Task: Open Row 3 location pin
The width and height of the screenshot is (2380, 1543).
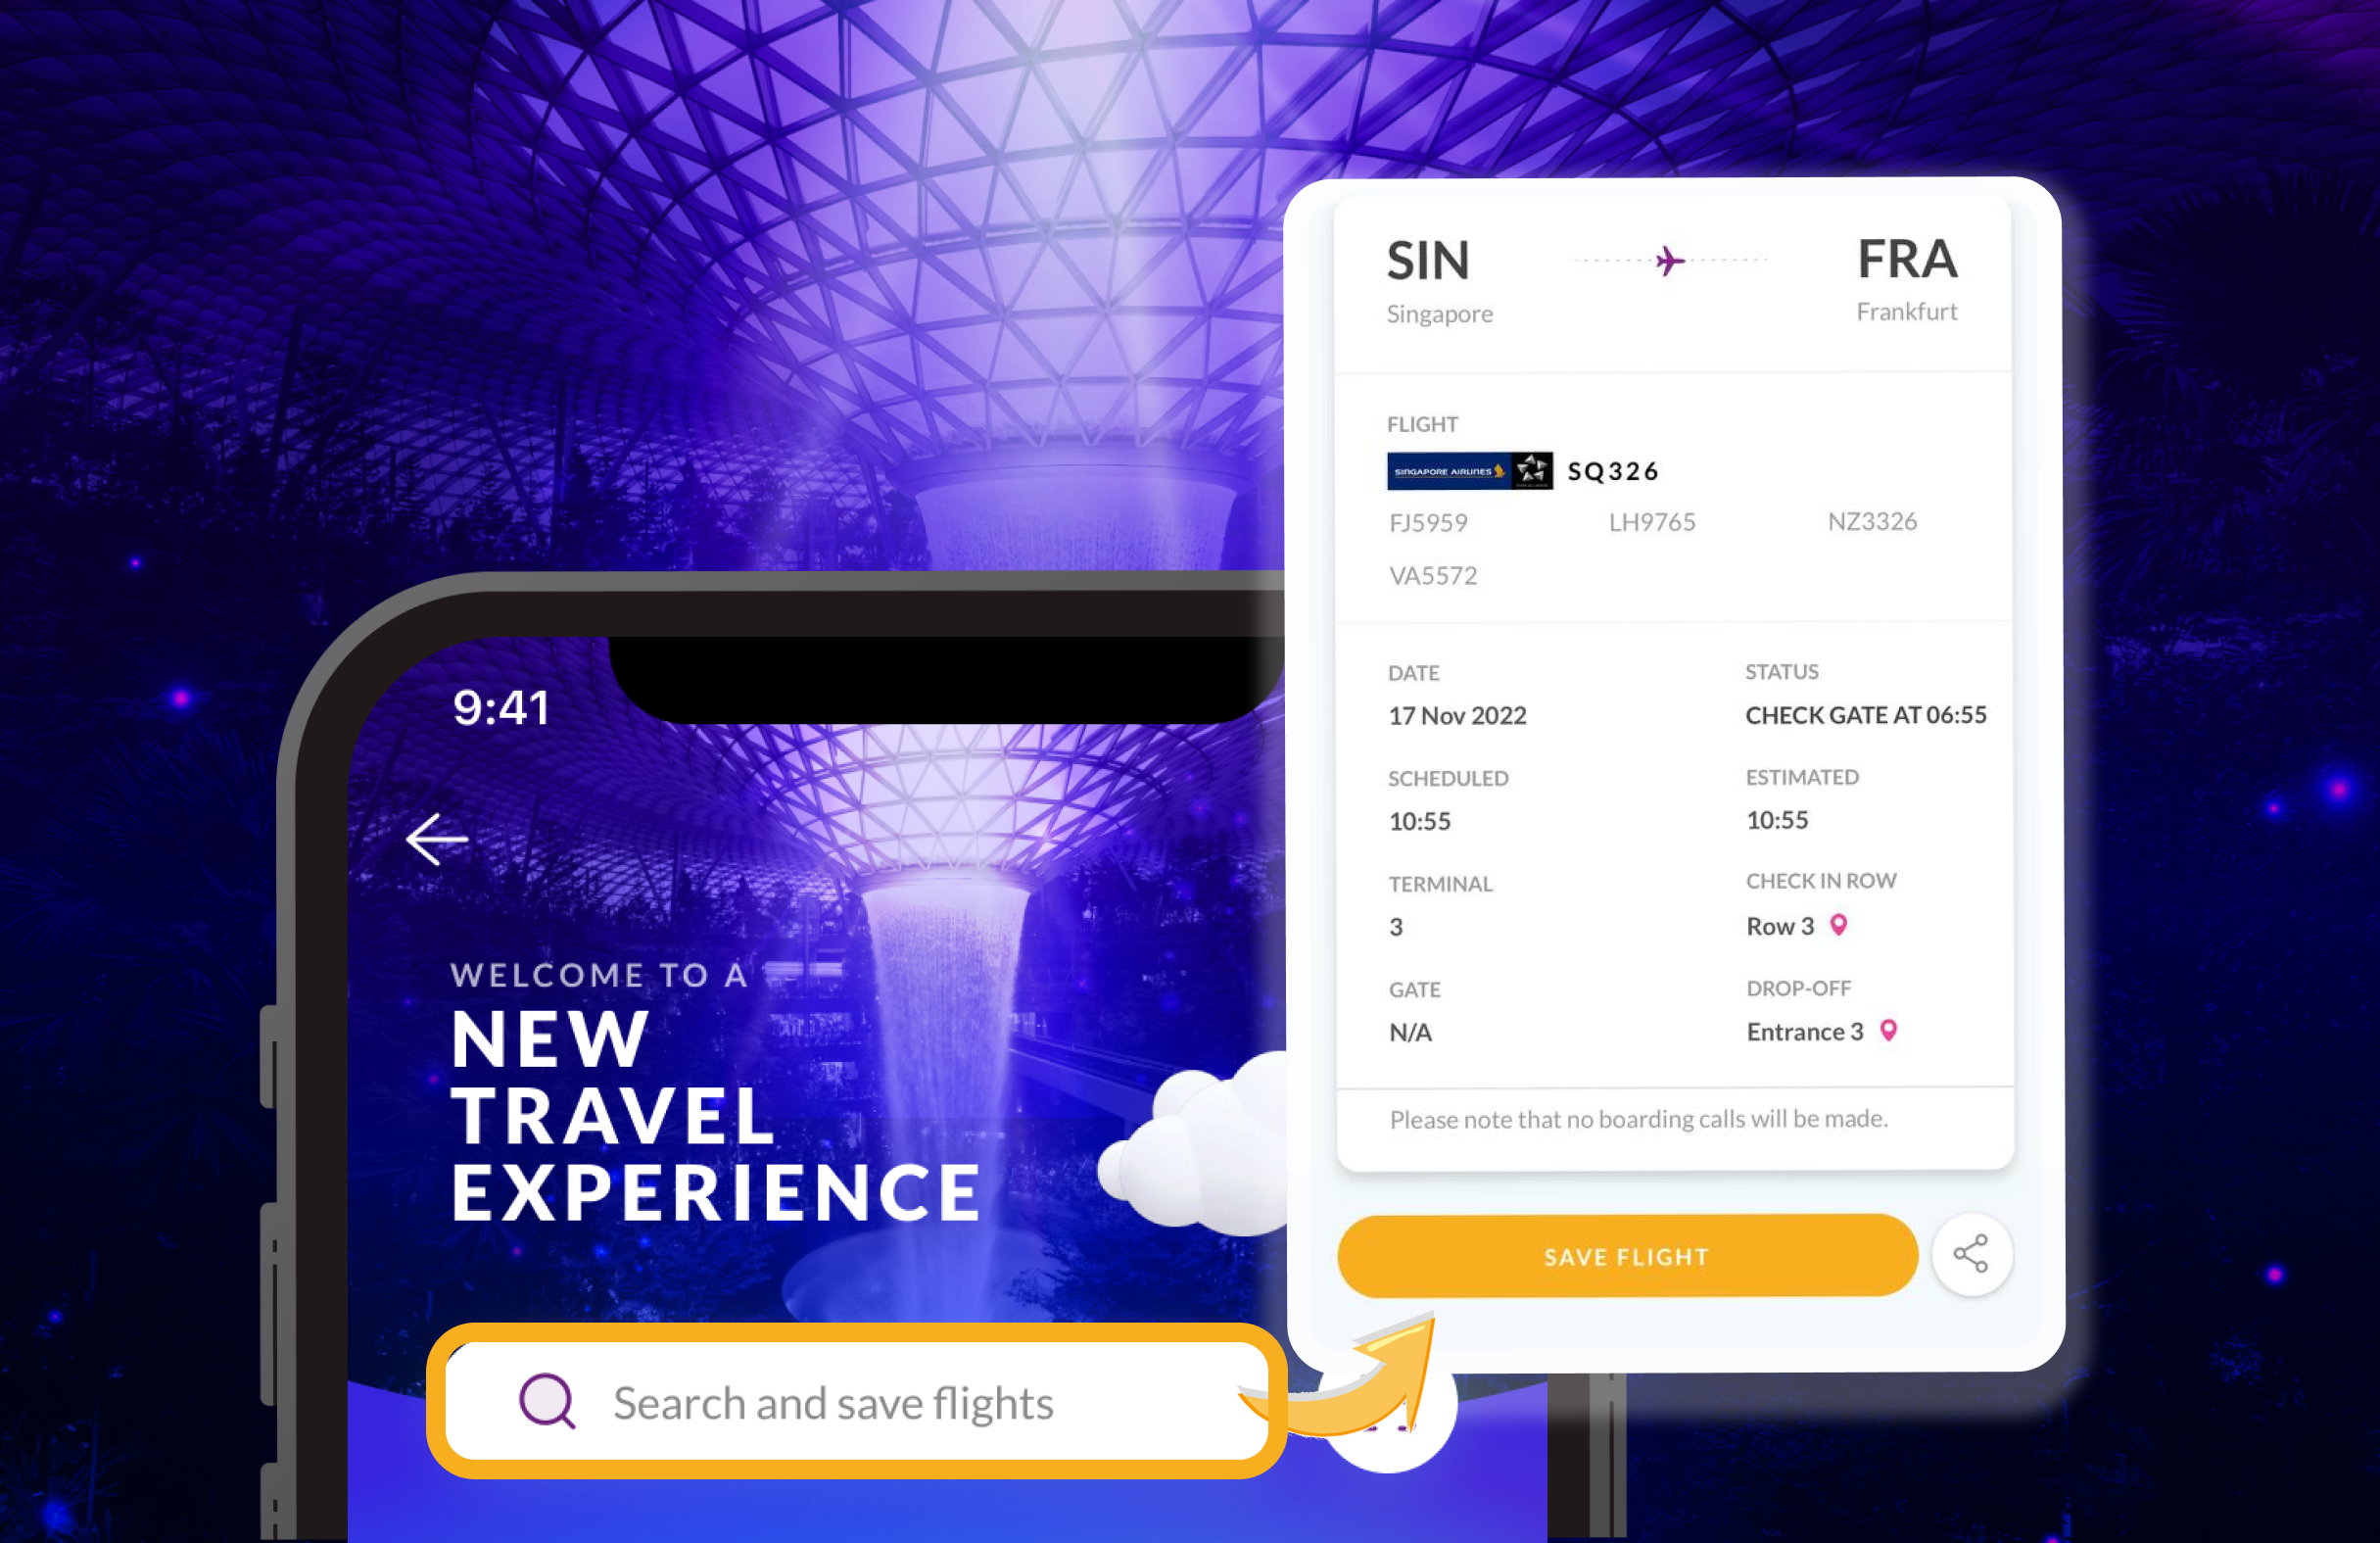Action: pyautogui.click(x=1838, y=925)
